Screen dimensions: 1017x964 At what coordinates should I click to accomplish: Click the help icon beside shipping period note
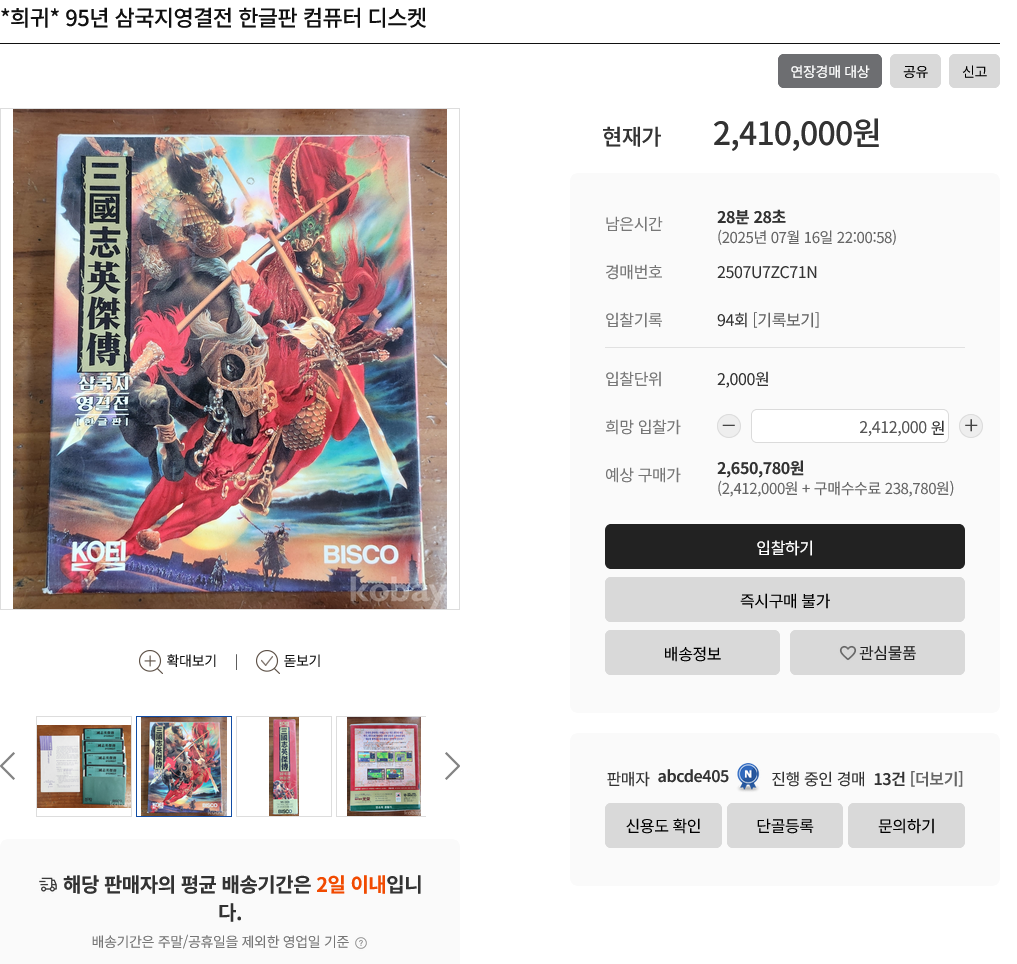[x=361, y=943]
